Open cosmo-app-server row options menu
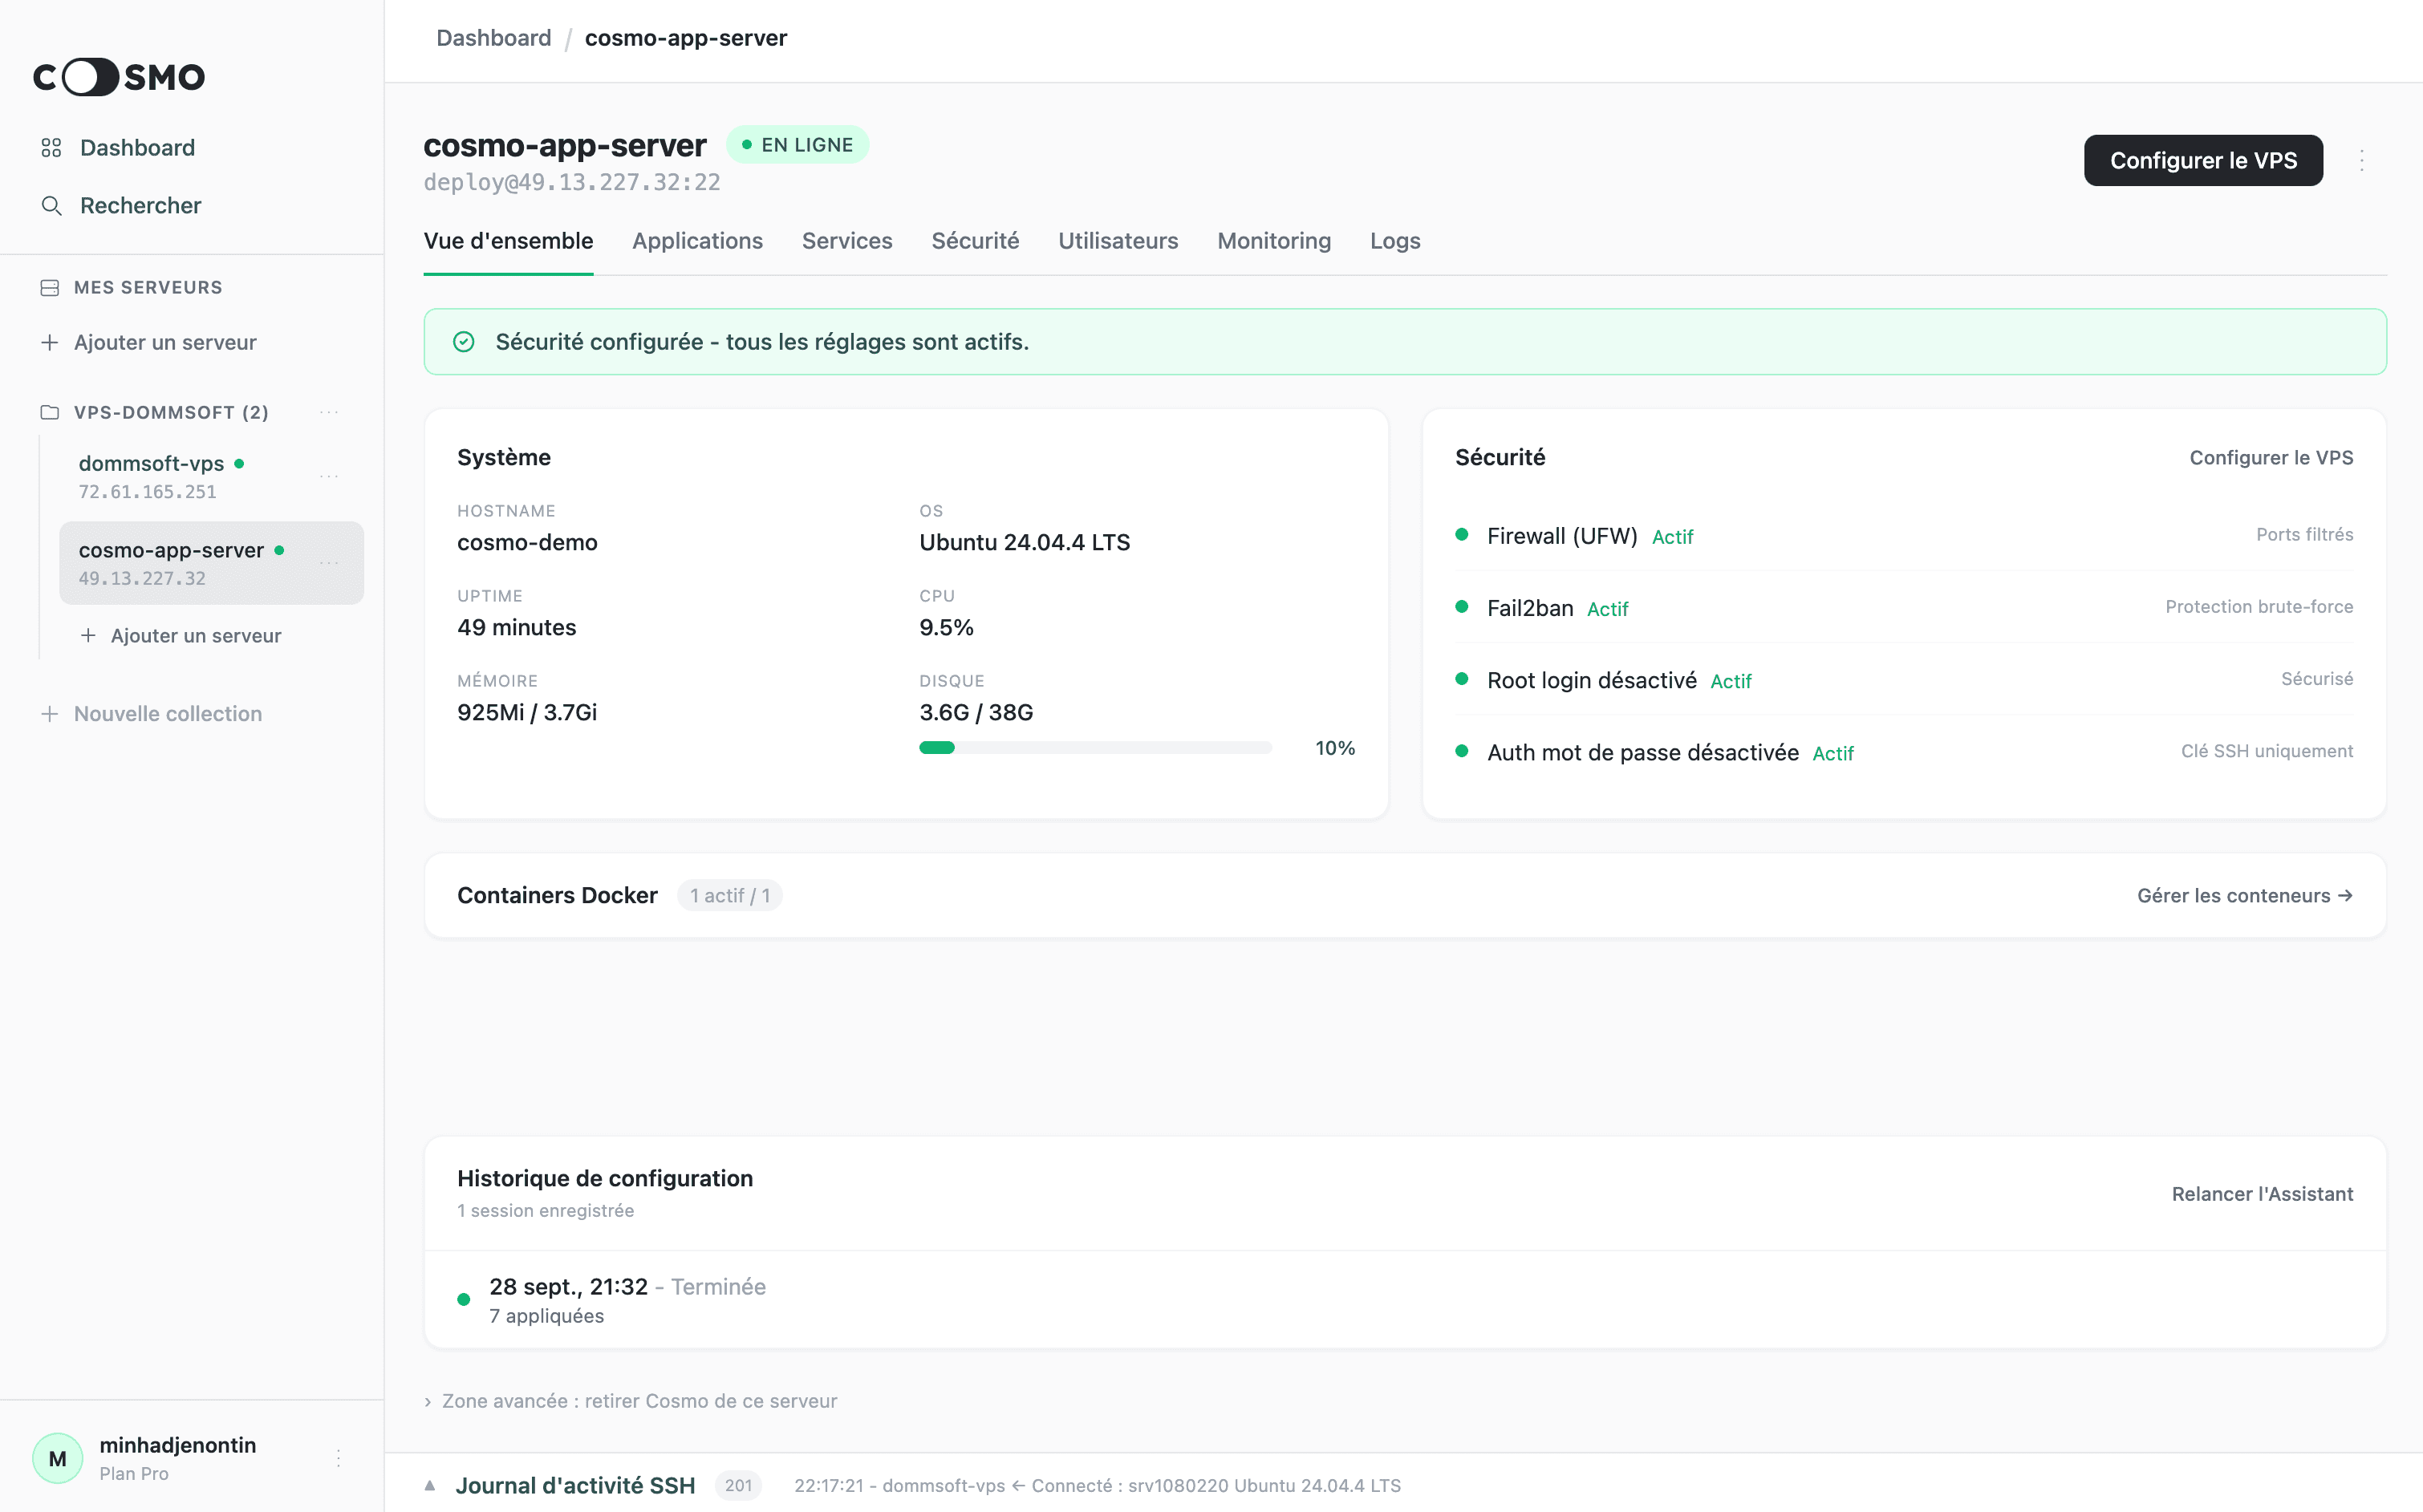This screenshot has width=2423, height=1512. 329,563
